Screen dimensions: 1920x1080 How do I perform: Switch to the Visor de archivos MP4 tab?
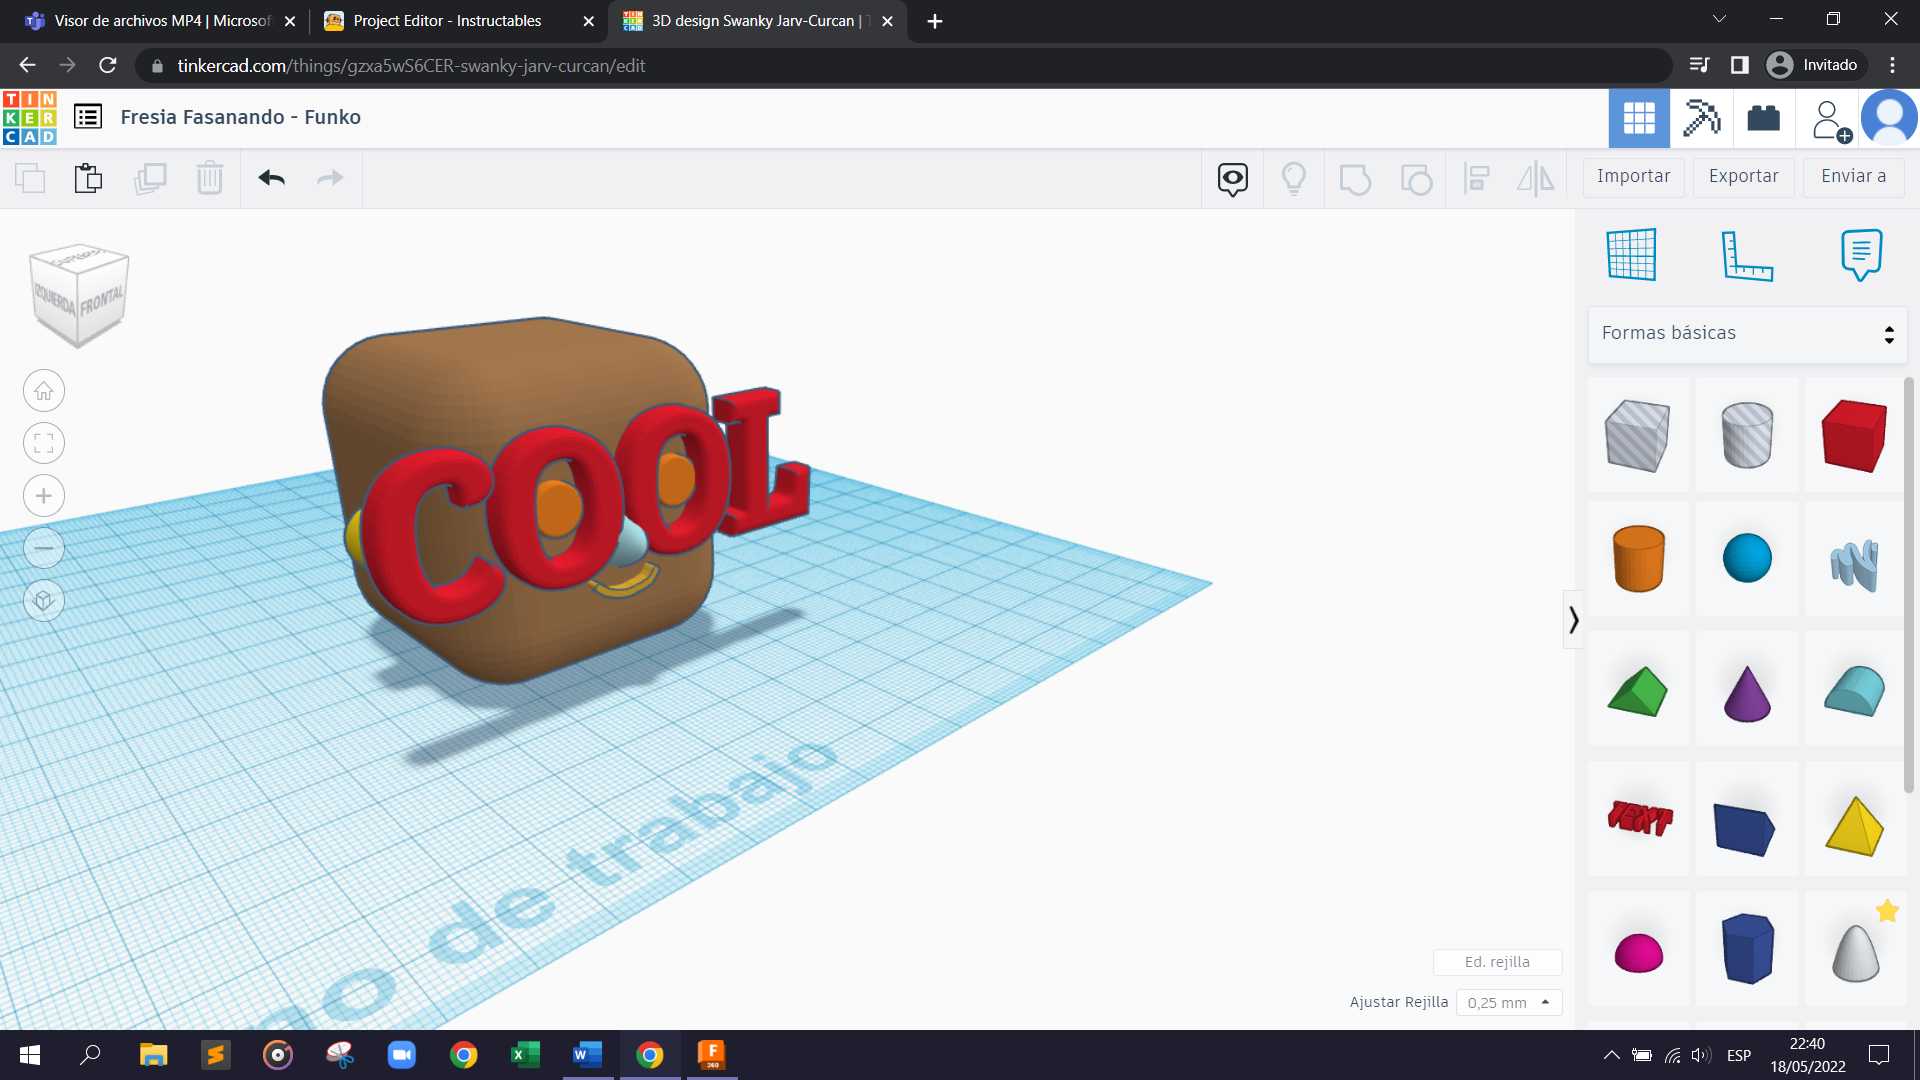(160, 21)
